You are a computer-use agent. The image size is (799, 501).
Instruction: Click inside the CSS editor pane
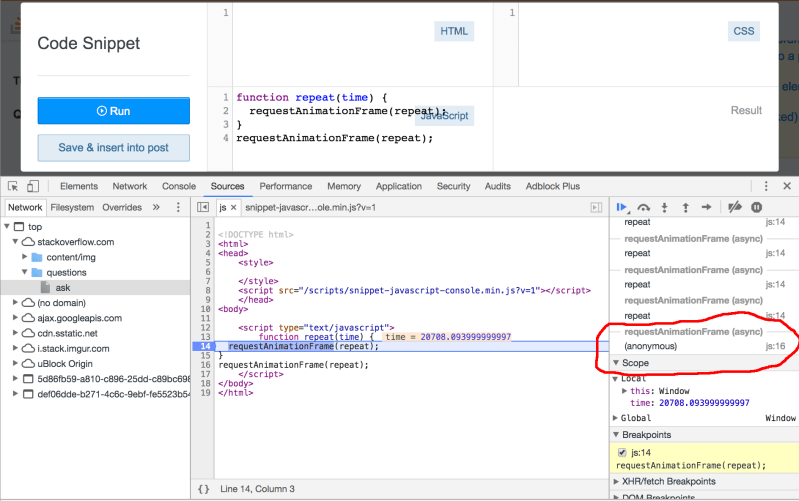point(648,46)
